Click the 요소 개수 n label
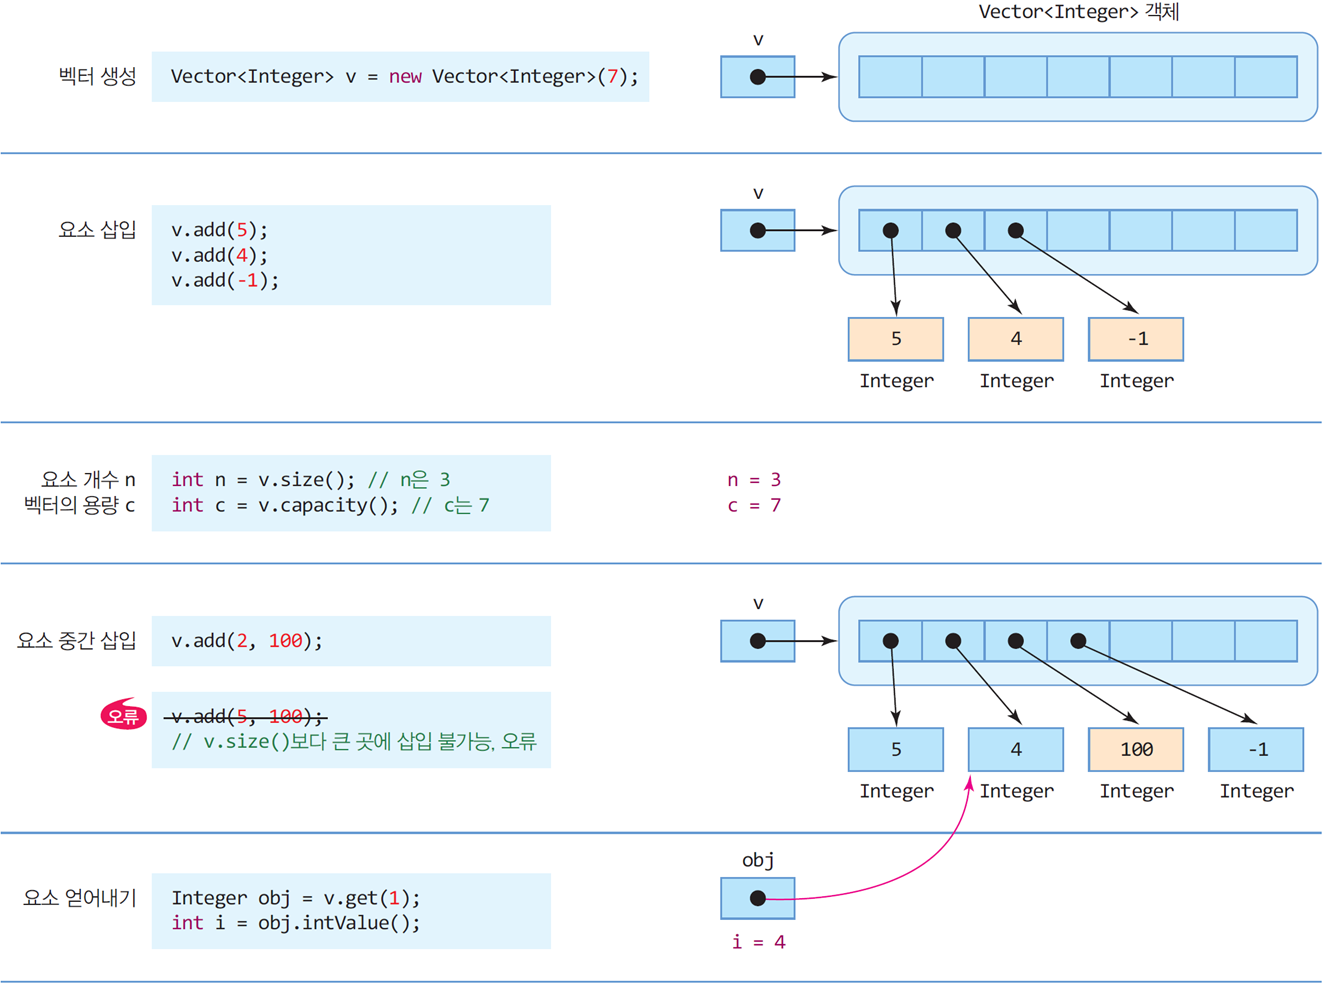The height and width of the screenshot is (992, 1336). 88,479
